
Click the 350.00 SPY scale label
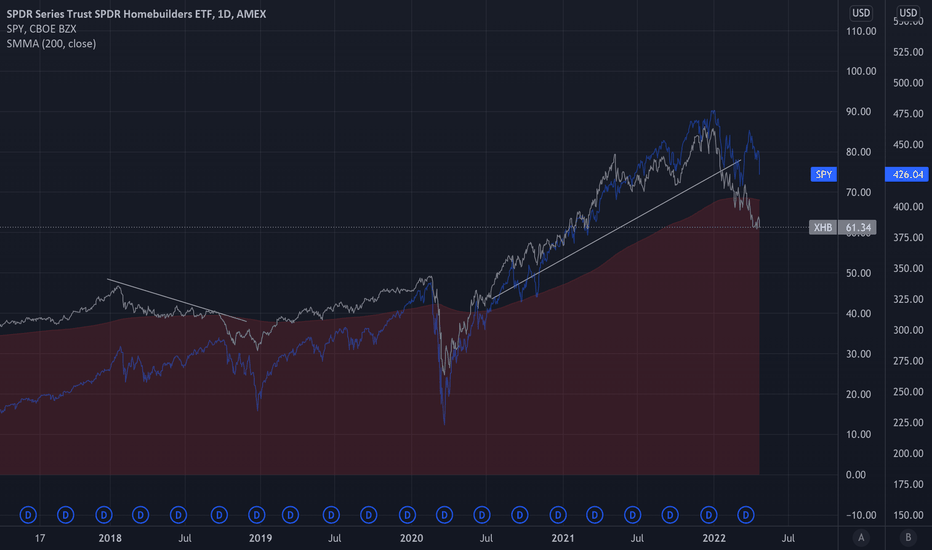click(x=908, y=269)
